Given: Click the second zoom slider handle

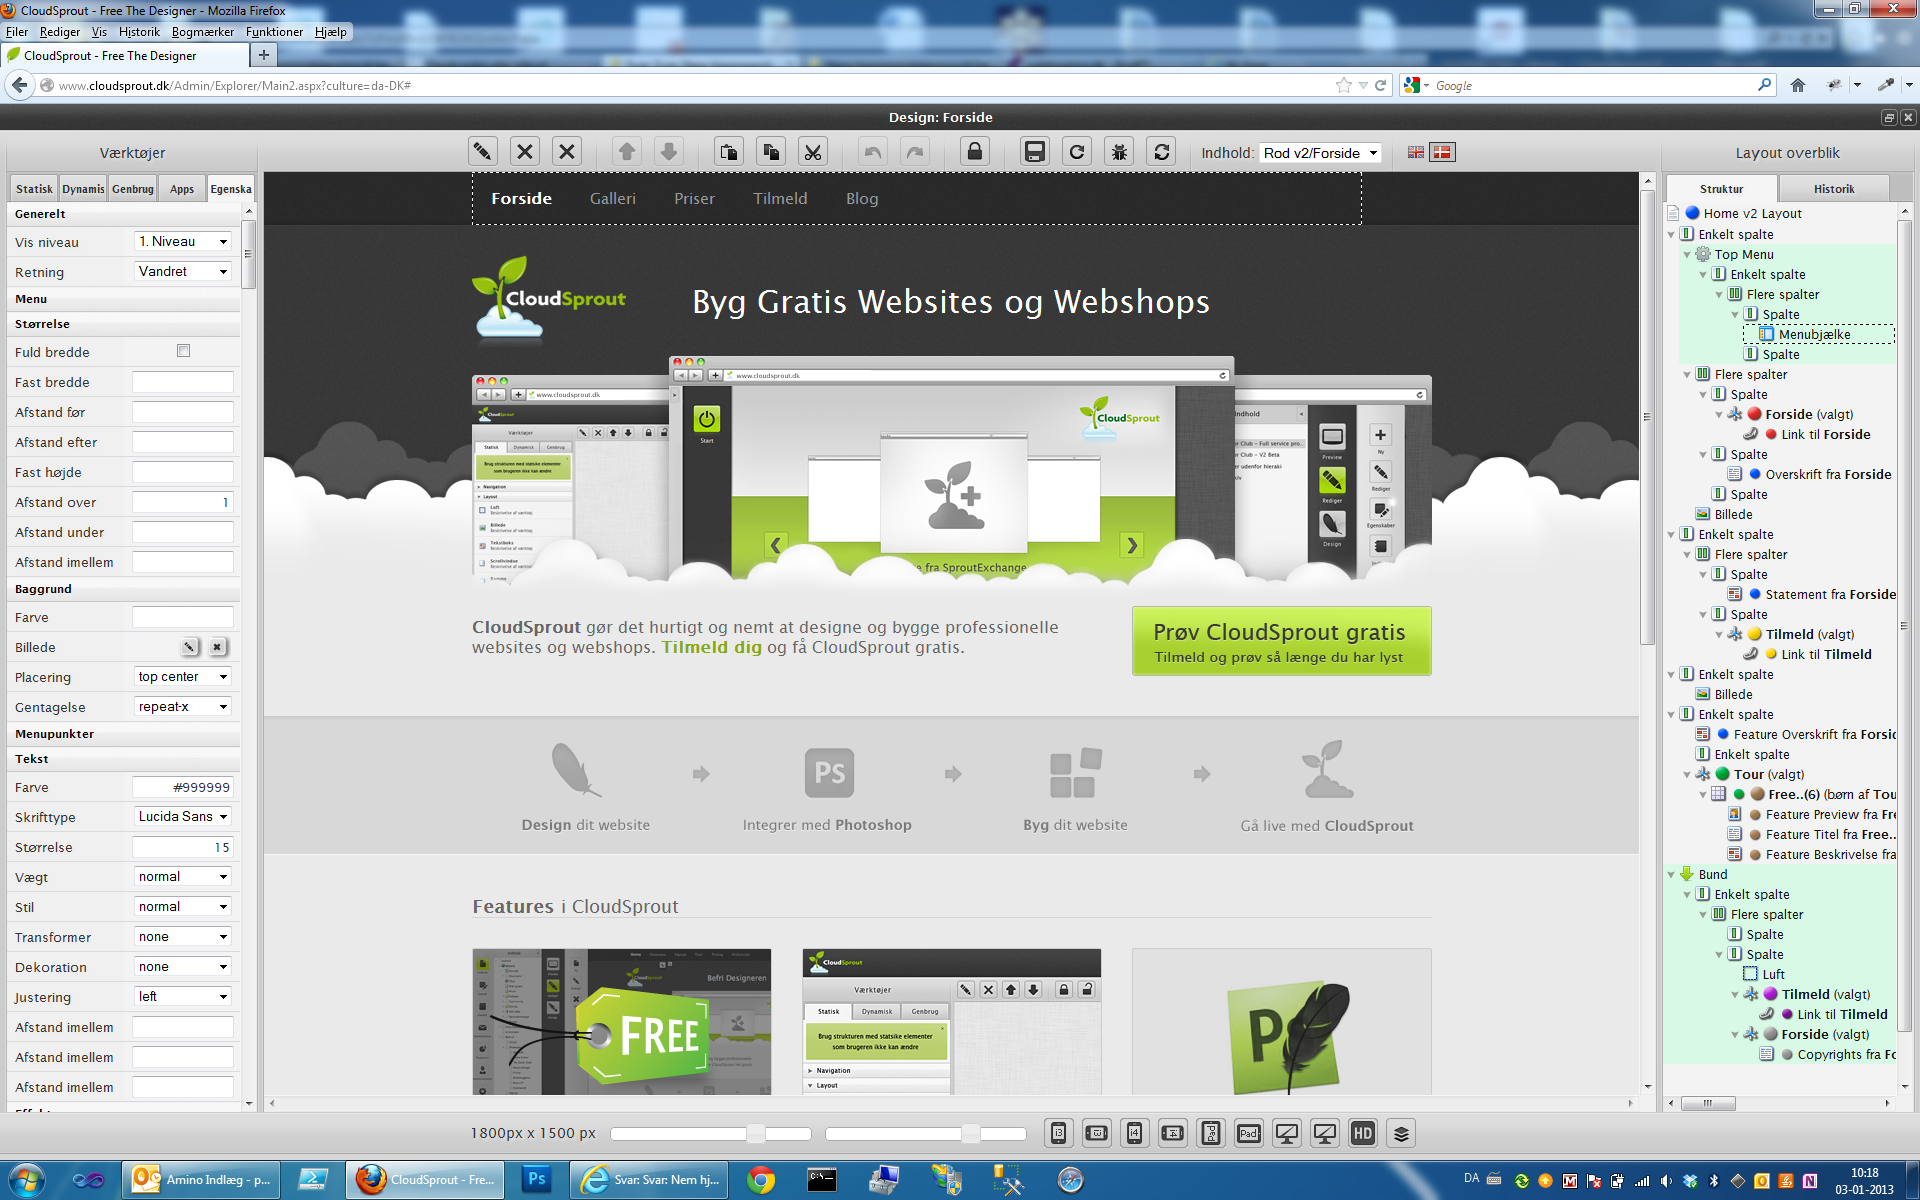Looking at the screenshot, I should (x=970, y=1133).
